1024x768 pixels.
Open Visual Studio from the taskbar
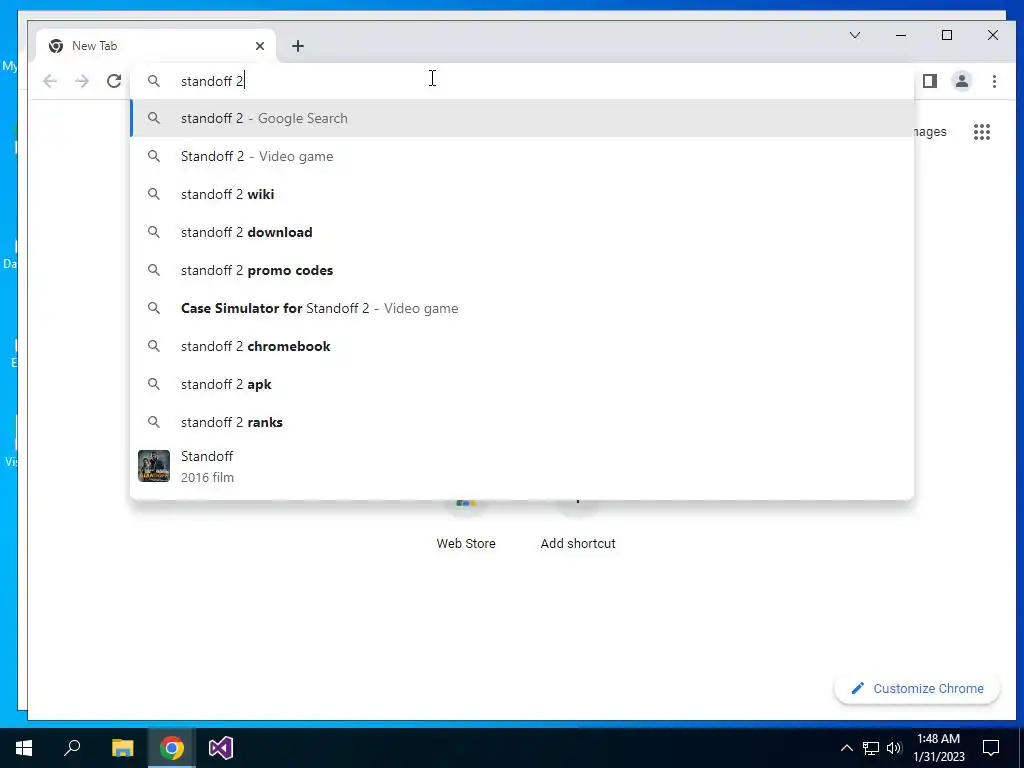pos(221,748)
